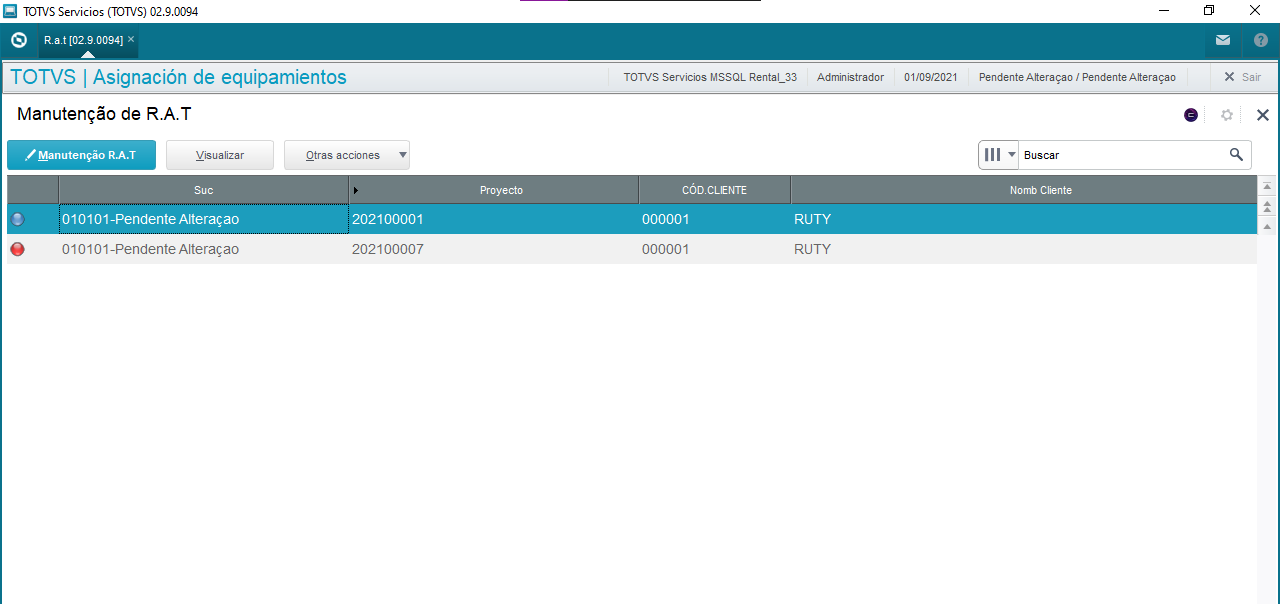This screenshot has width=1280, height=604.
Task: Sort by the Nomb Cliente column header
Action: pyautogui.click(x=1024, y=190)
